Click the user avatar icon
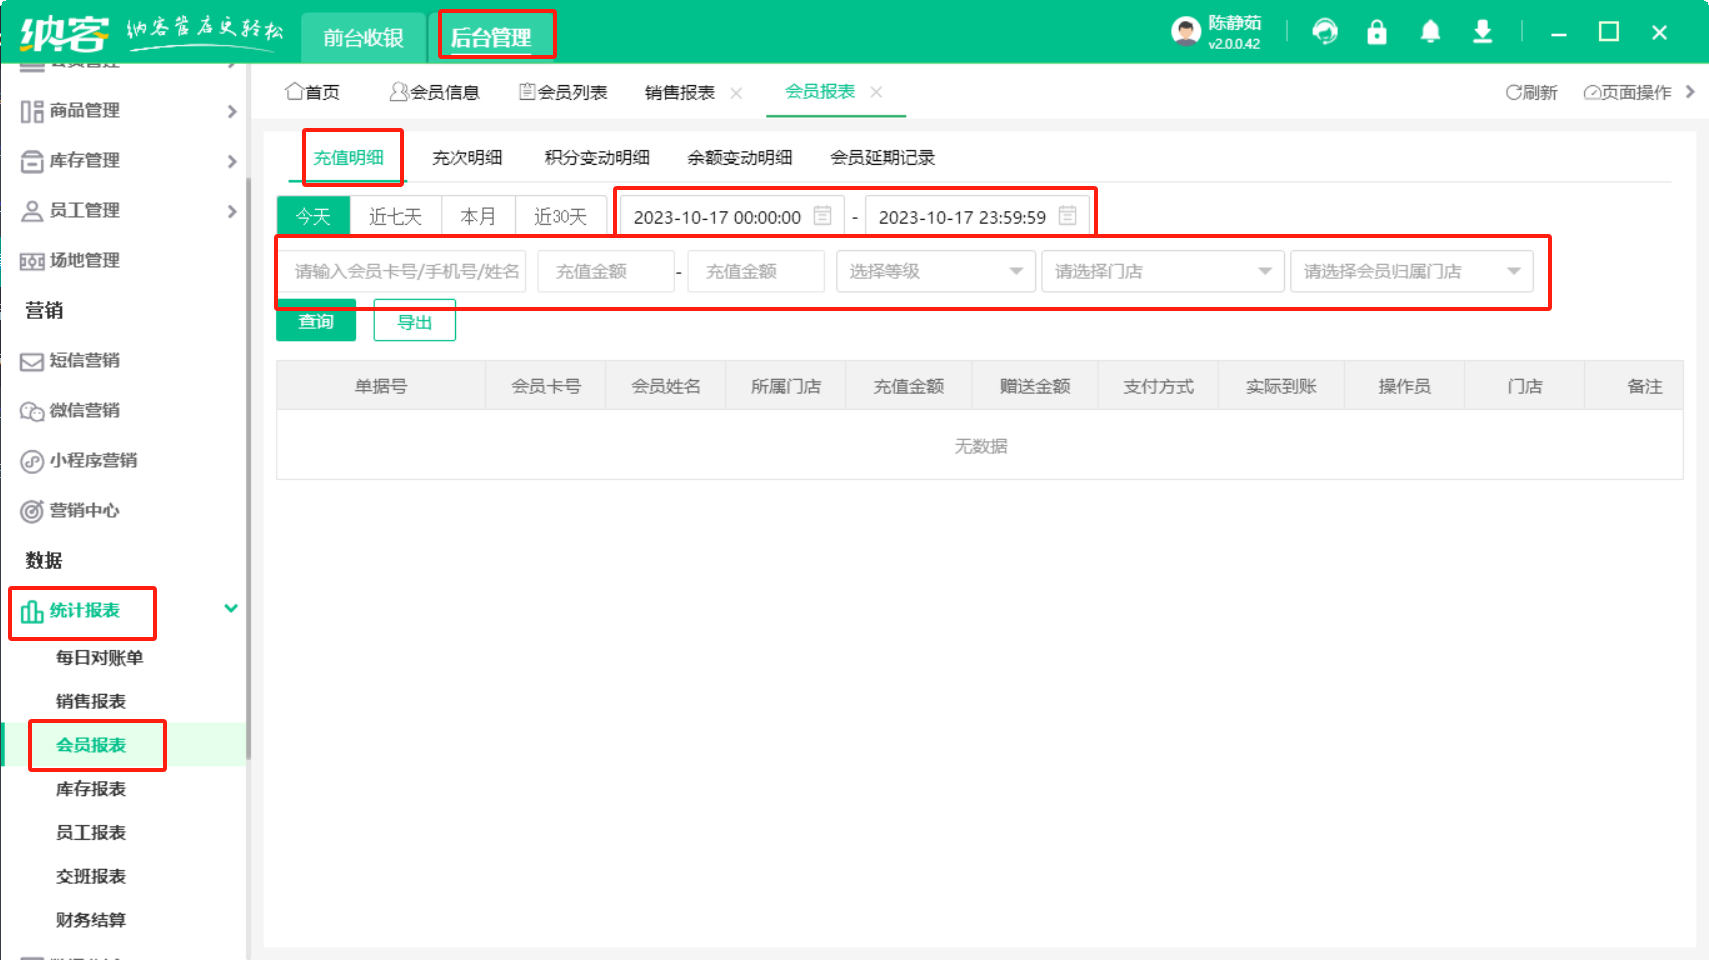The image size is (1709, 960). pyautogui.click(x=1186, y=32)
